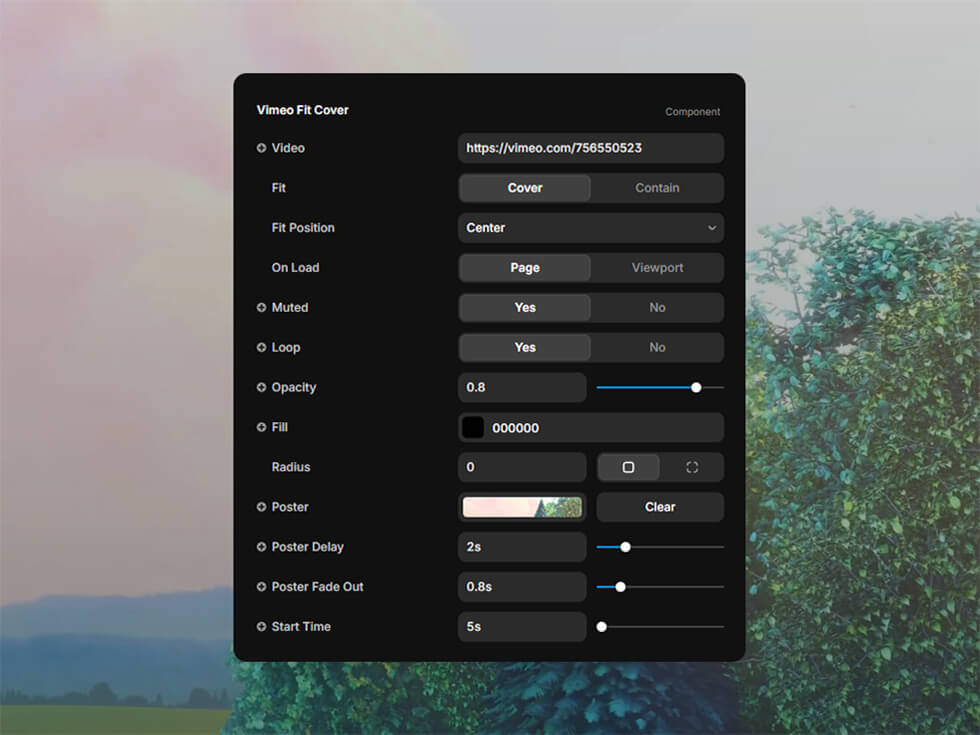Screen dimensions: 980x735
Task: Set Muted to No
Action: (657, 308)
